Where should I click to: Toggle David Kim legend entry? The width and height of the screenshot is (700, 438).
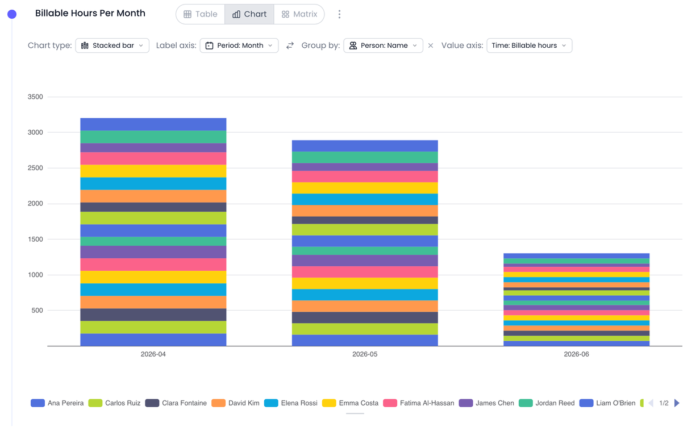pyautogui.click(x=235, y=403)
